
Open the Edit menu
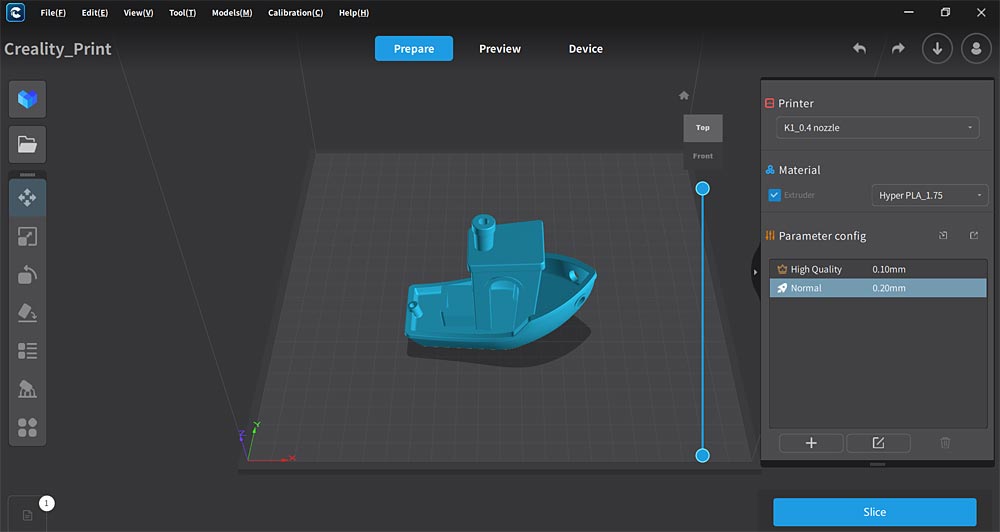[94, 13]
